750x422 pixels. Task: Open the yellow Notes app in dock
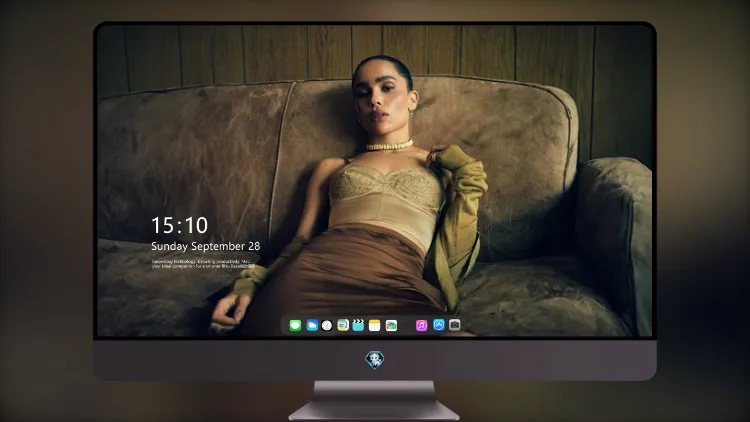coord(375,325)
